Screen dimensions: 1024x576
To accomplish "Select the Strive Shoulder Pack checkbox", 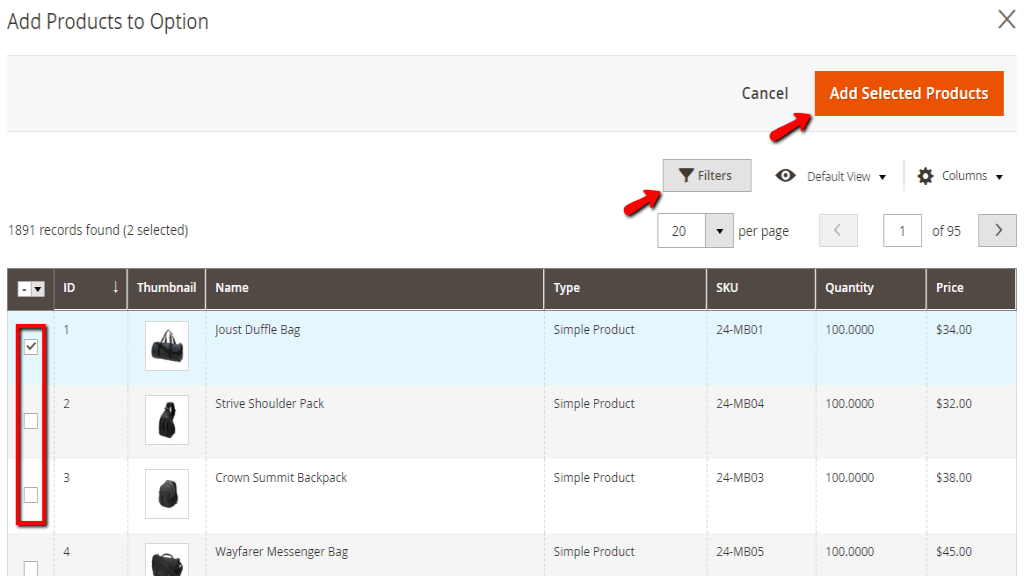I will (x=30, y=421).
